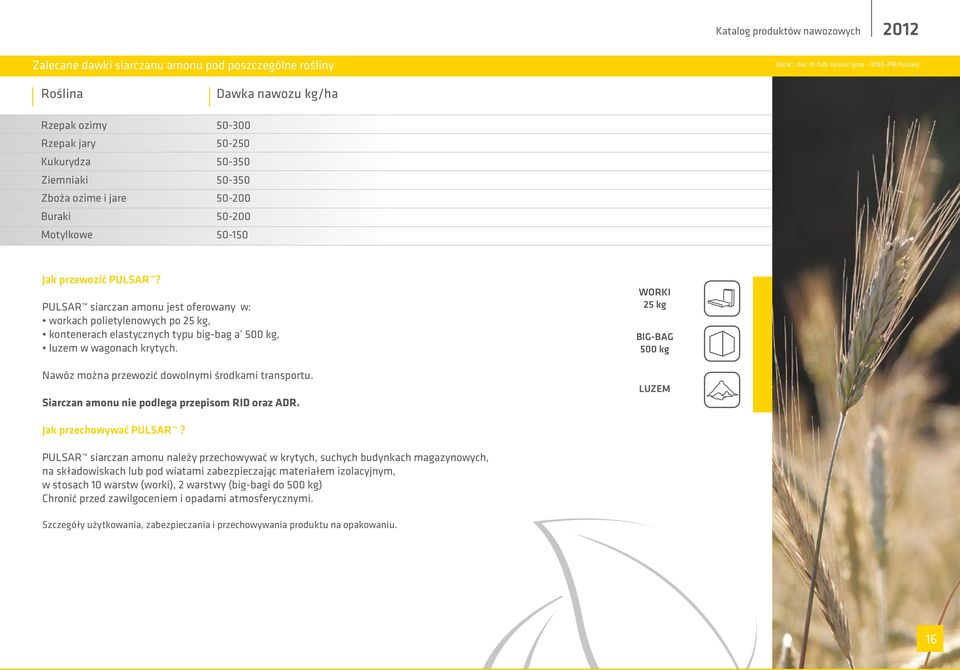Click the LUZEM bulk pile icon
The width and height of the screenshot is (960, 670).
tap(722, 390)
